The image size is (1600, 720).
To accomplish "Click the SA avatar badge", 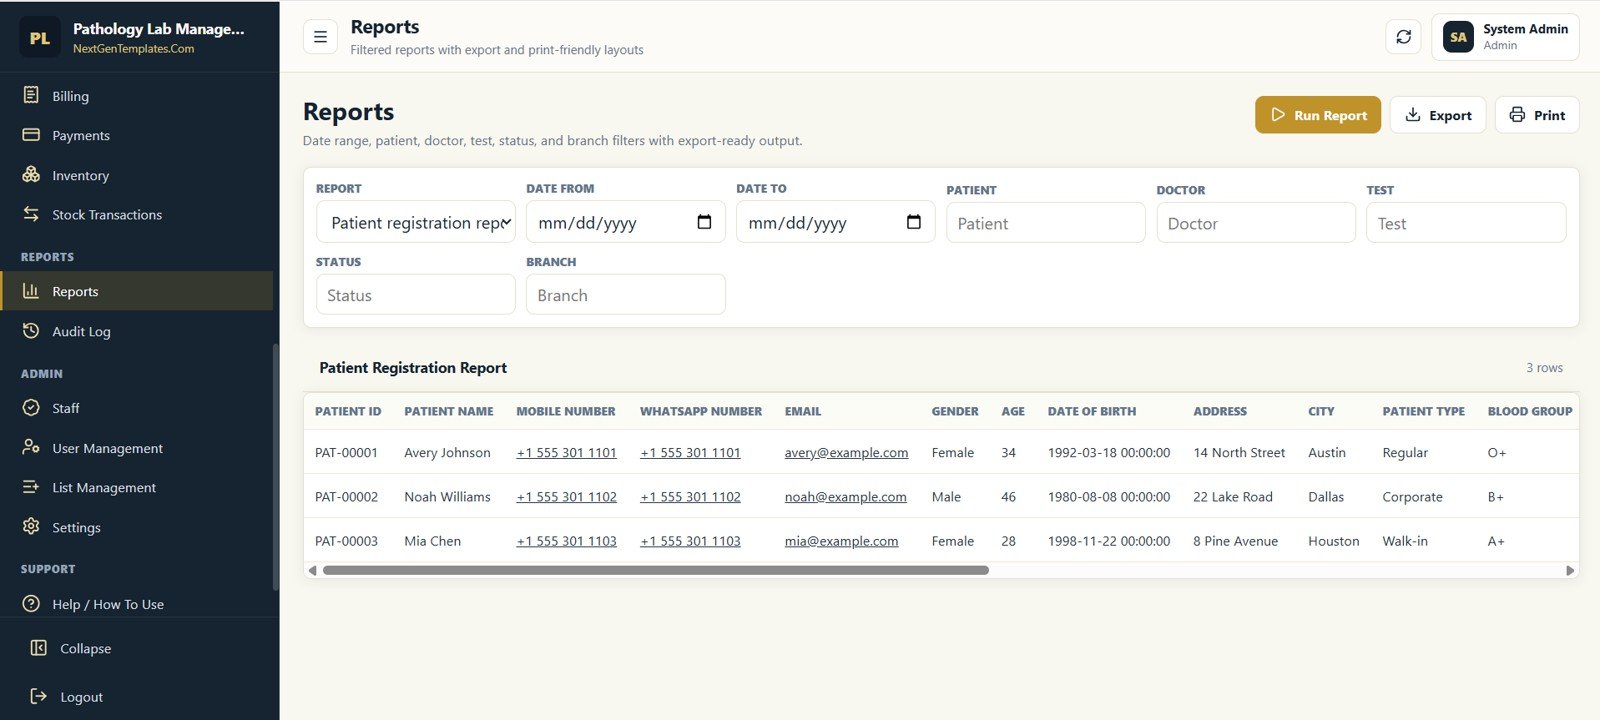I will [x=1458, y=37].
